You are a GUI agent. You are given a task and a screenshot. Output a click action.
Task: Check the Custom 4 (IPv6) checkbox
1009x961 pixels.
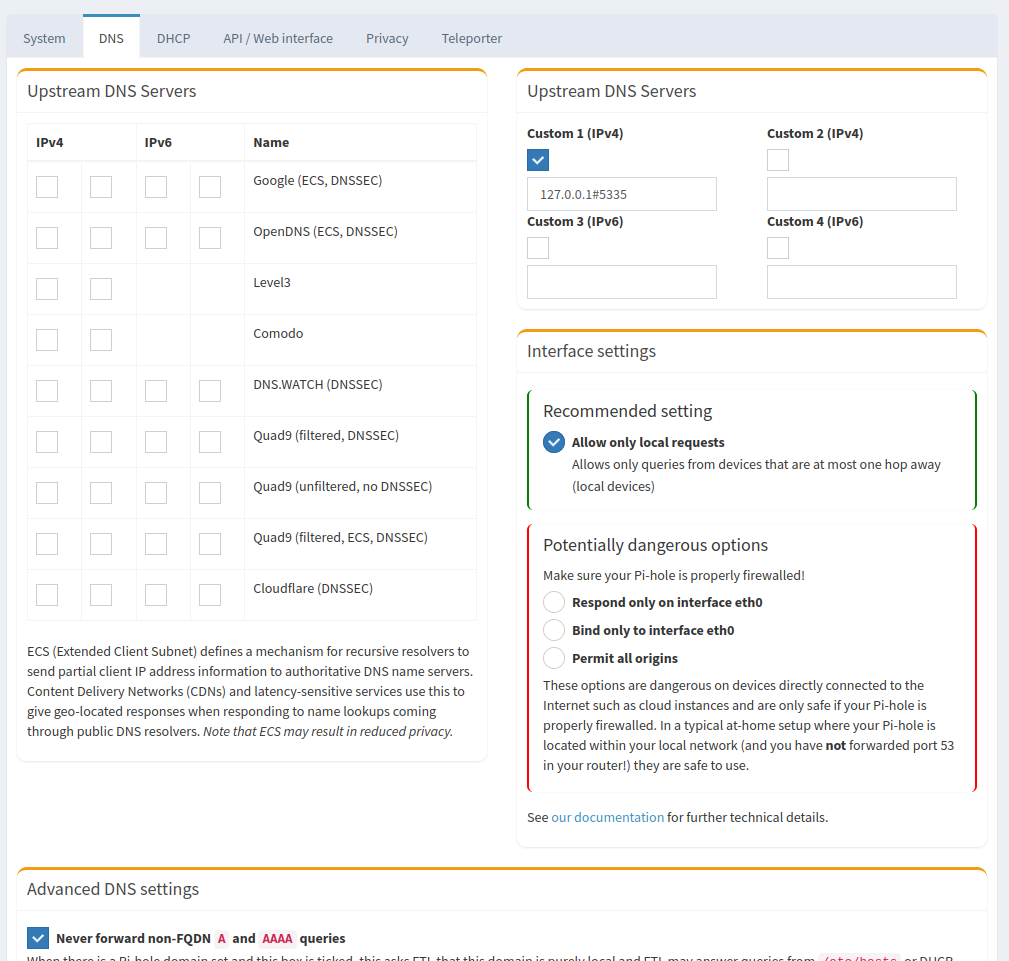pyautogui.click(x=778, y=248)
